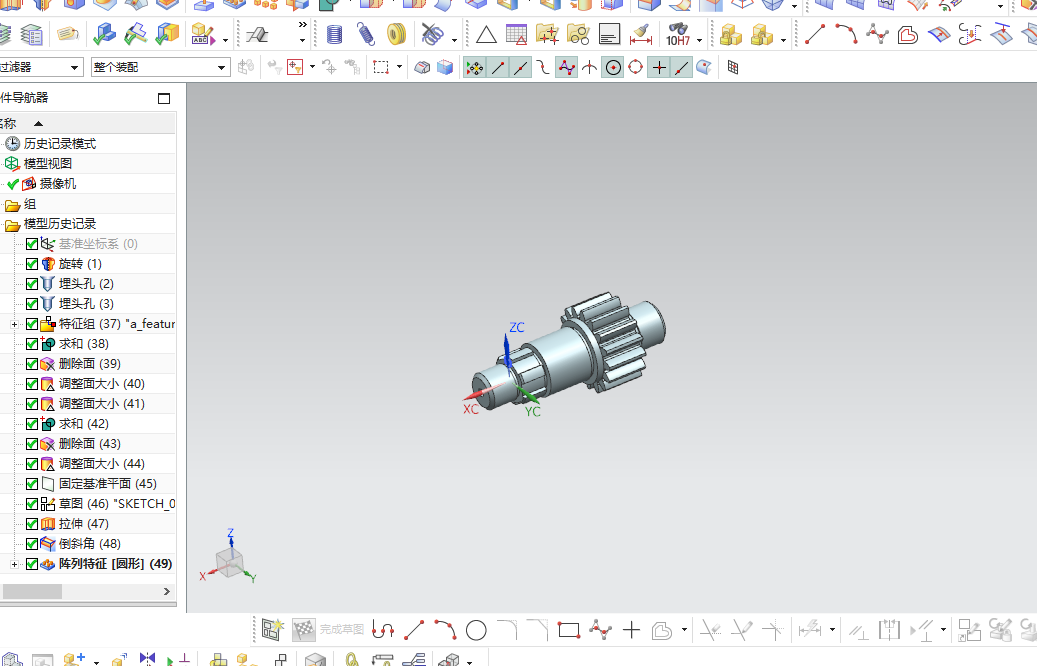The width and height of the screenshot is (1037, 666).
Task: Uncheck the 草图 (46) feature checkbox
Action: pyautogui.click(x=32, y=504)
